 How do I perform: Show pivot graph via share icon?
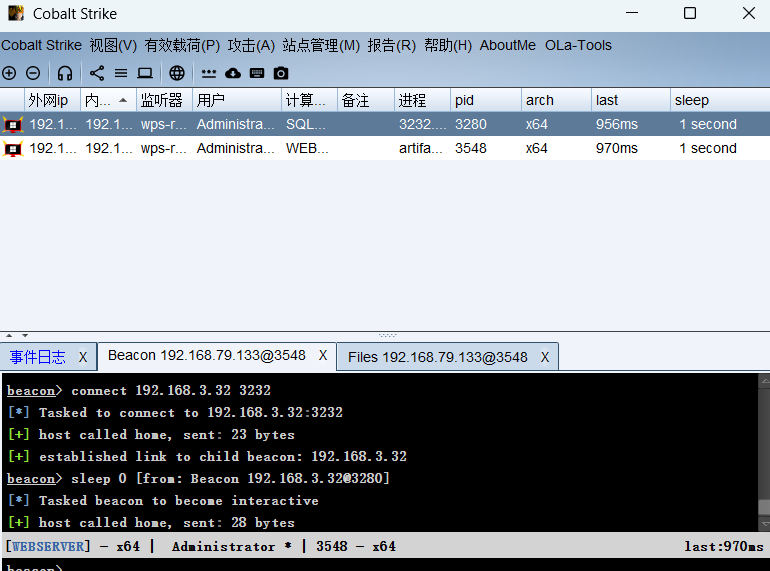97,73
